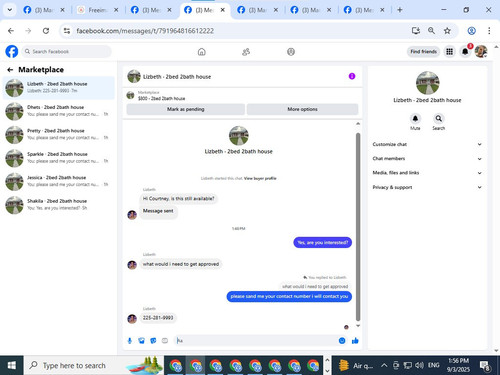Choose a sticker from the sticker icon
Image resolution: width=500 pixels, height=375 pixels.
153,341
